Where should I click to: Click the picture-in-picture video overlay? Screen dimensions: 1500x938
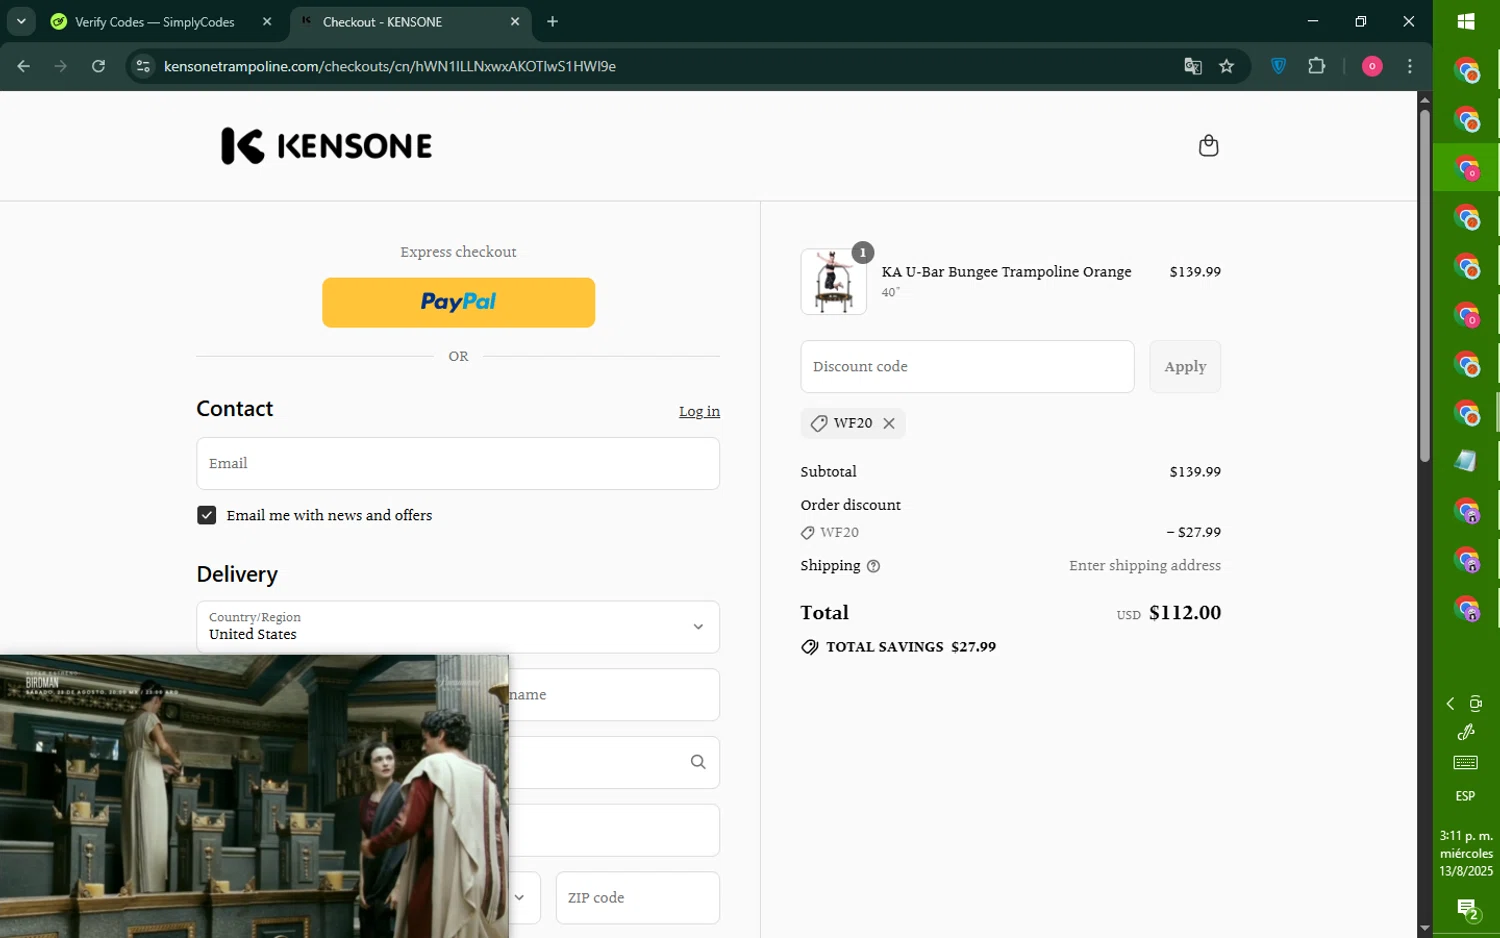point(254,796)
